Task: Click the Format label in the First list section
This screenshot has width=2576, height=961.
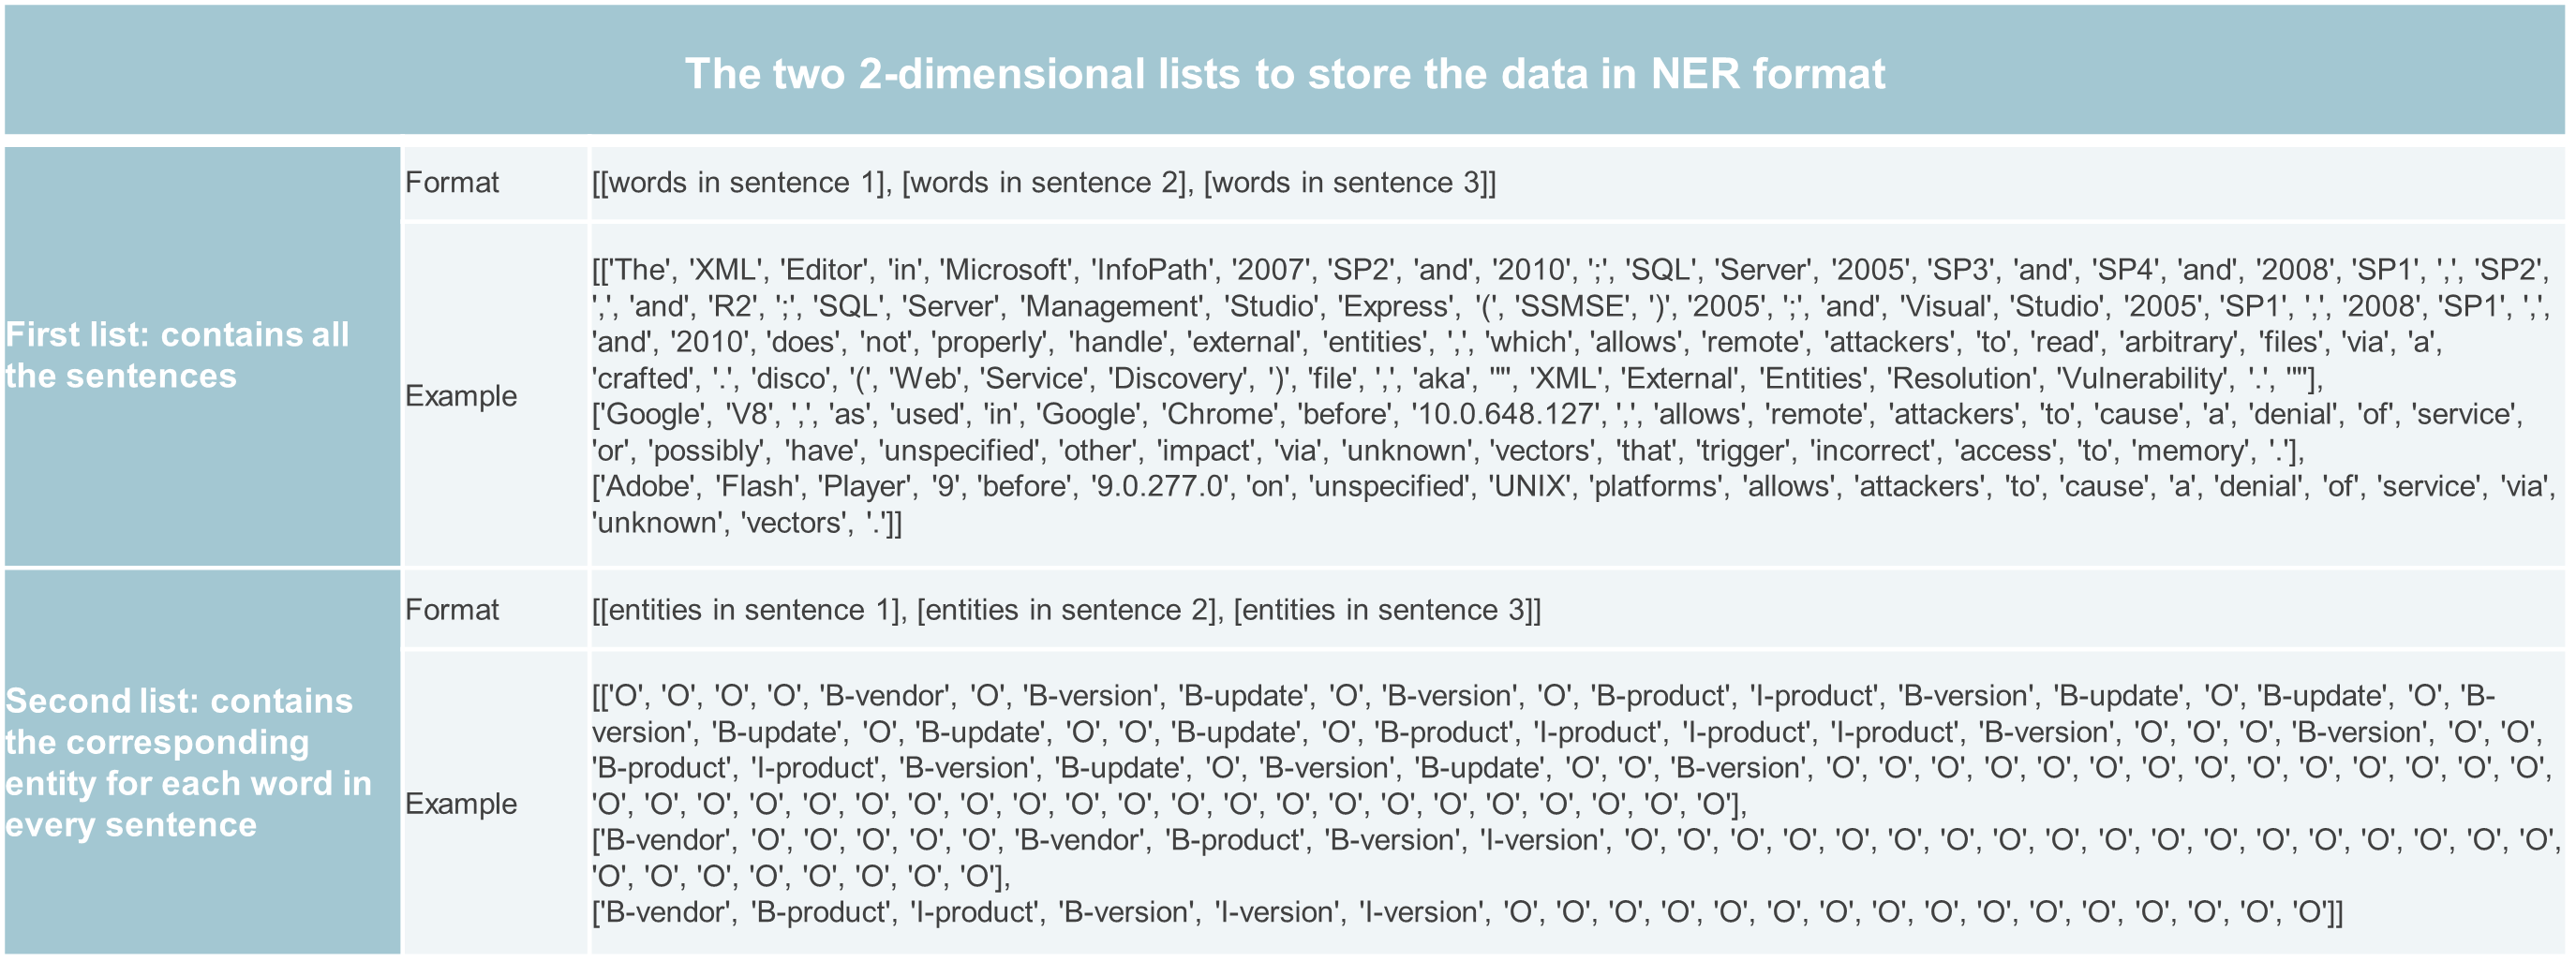Action: point(451,183)
